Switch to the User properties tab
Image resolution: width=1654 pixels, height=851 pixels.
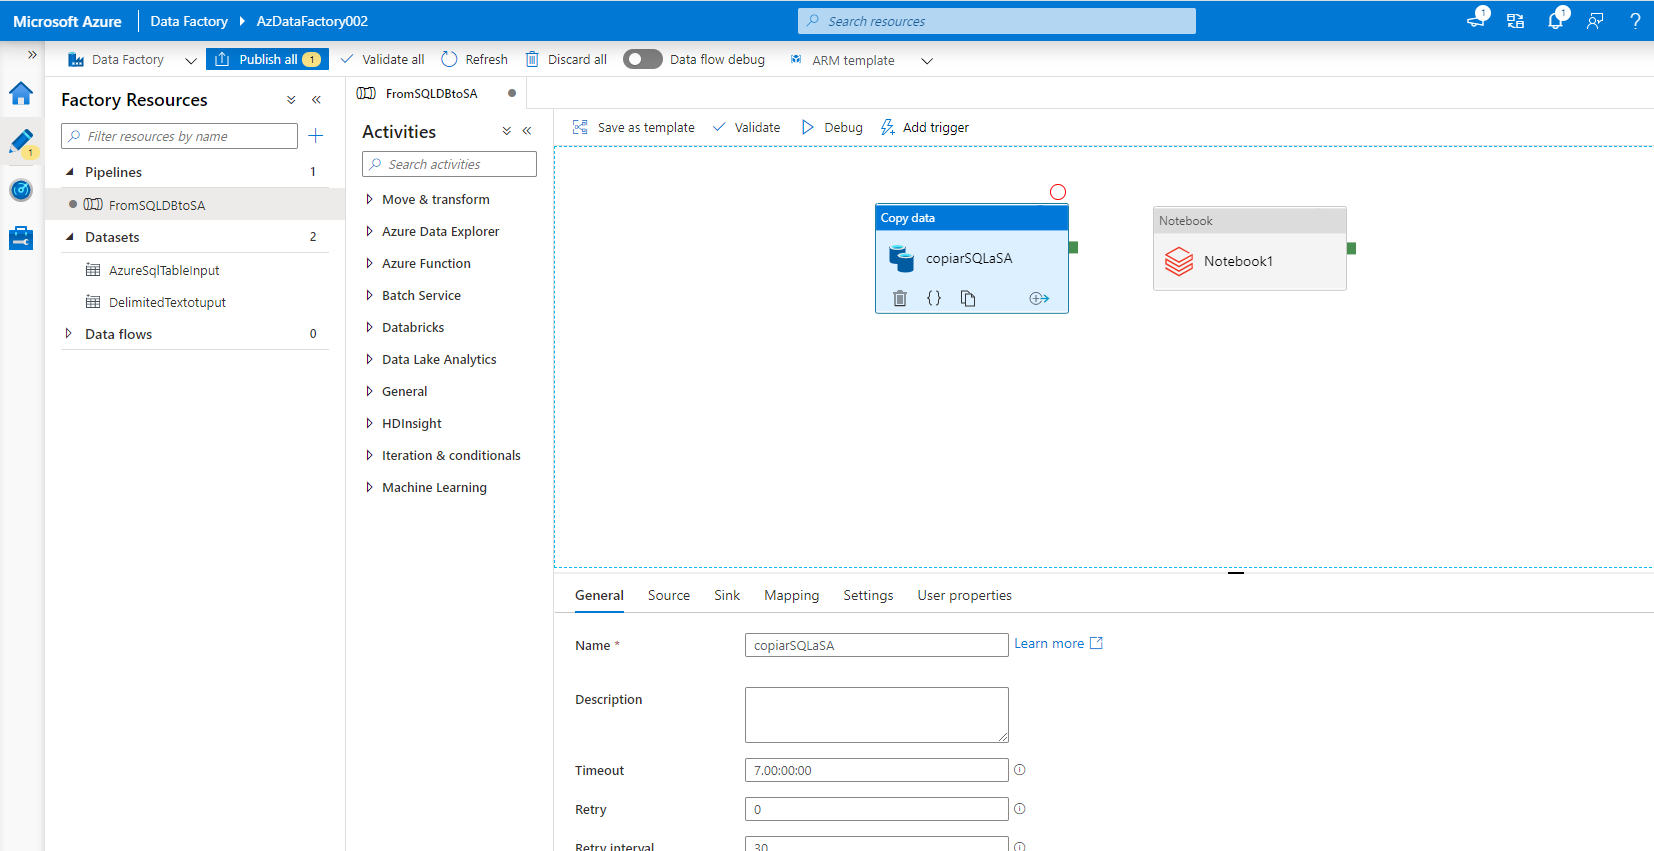point(965,596)
